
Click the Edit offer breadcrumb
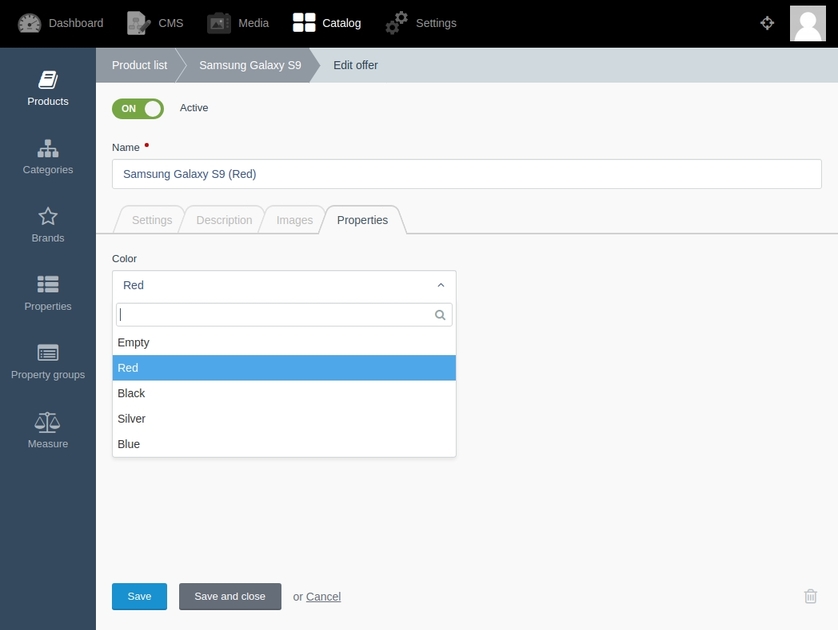coord(355,65)
